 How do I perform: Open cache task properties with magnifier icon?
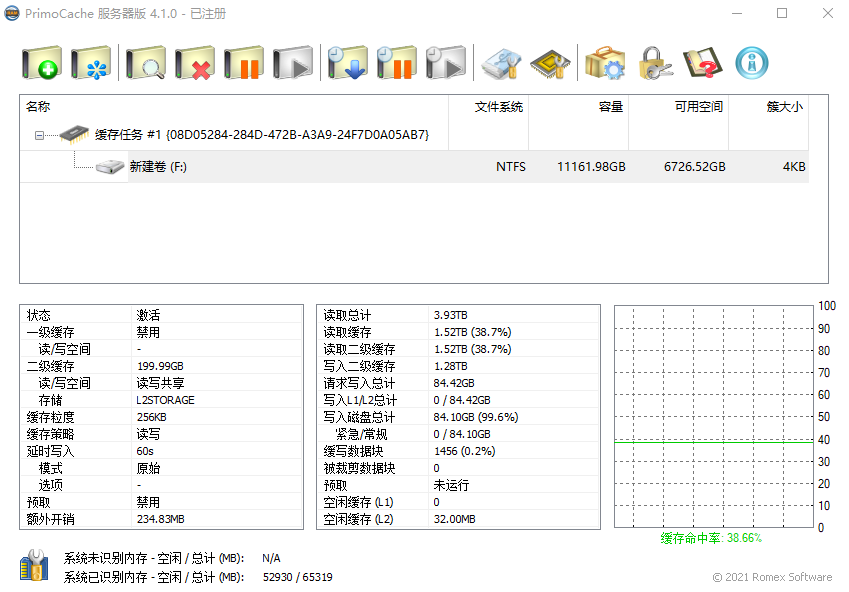[x=146, y=64]
